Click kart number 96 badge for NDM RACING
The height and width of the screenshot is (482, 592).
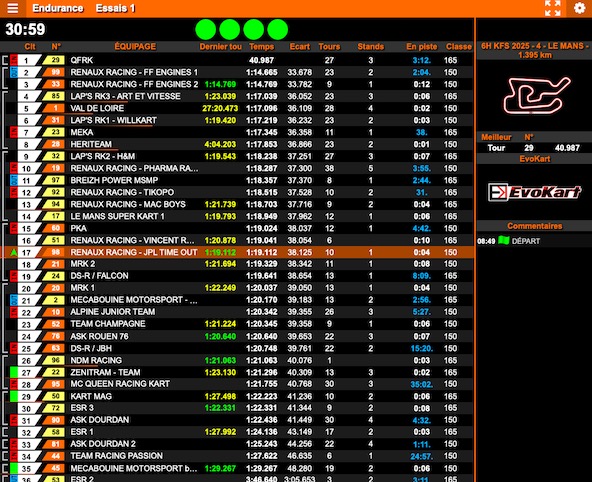pyautogui.click(x=54, y=360)
